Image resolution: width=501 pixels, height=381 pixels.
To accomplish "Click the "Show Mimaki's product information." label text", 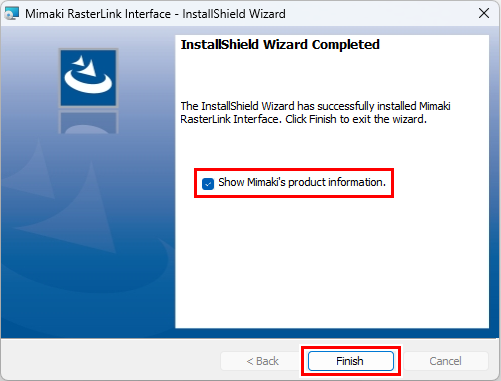I will [302, 182].
